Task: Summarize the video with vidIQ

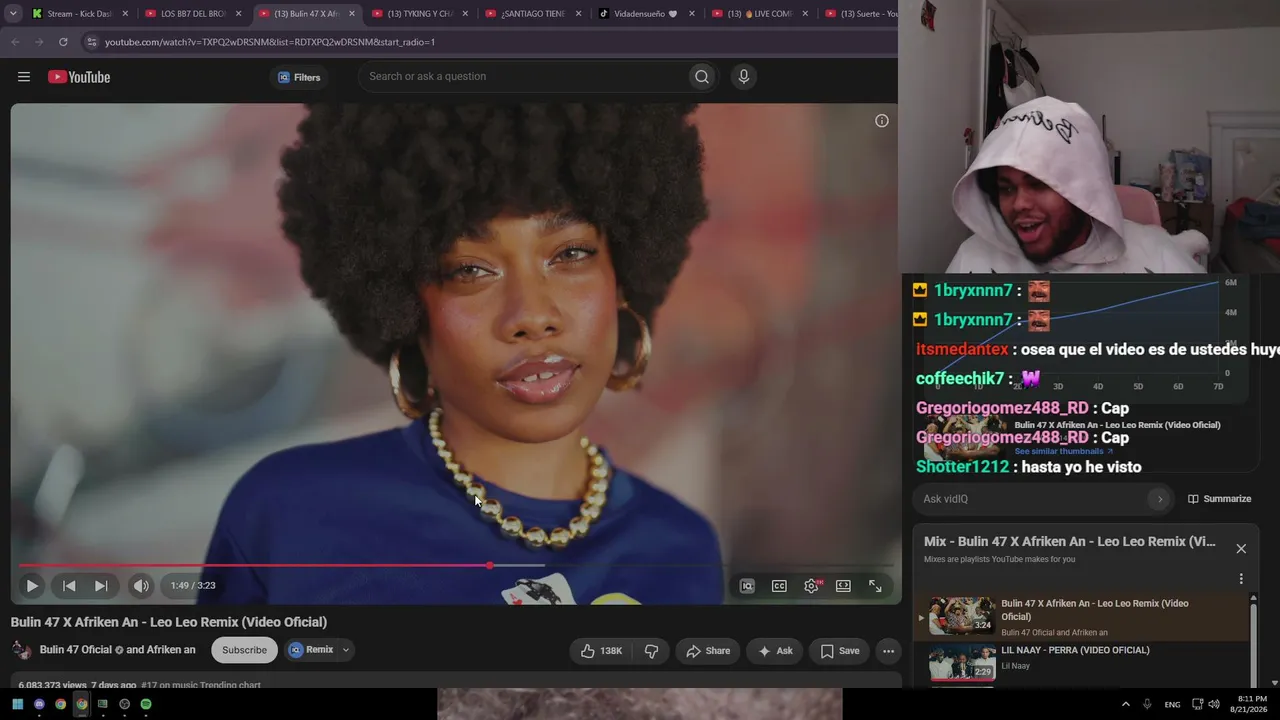Action: click(1219, 499)
